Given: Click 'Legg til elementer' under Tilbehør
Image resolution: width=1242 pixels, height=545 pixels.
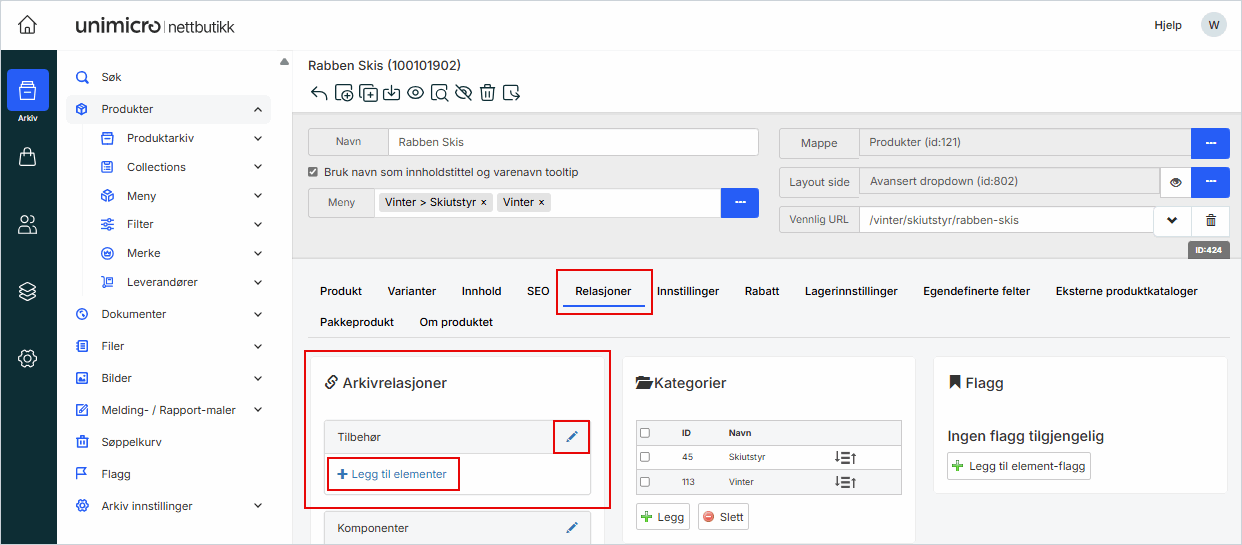Looking at the screenshot, I should [x=393, y=474].
